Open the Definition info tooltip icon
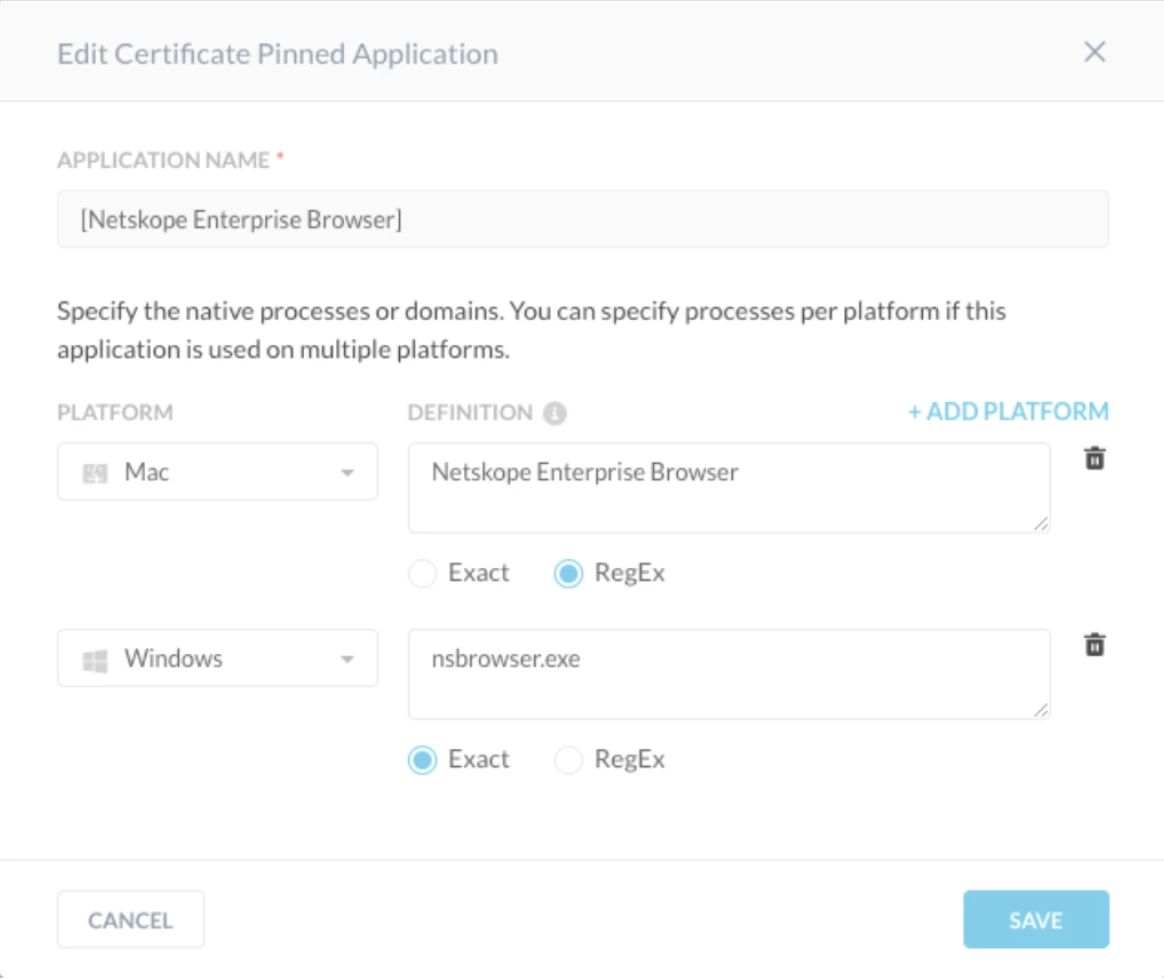The height and width of the screenshot is (980, 1164). (x=555, y=413)
